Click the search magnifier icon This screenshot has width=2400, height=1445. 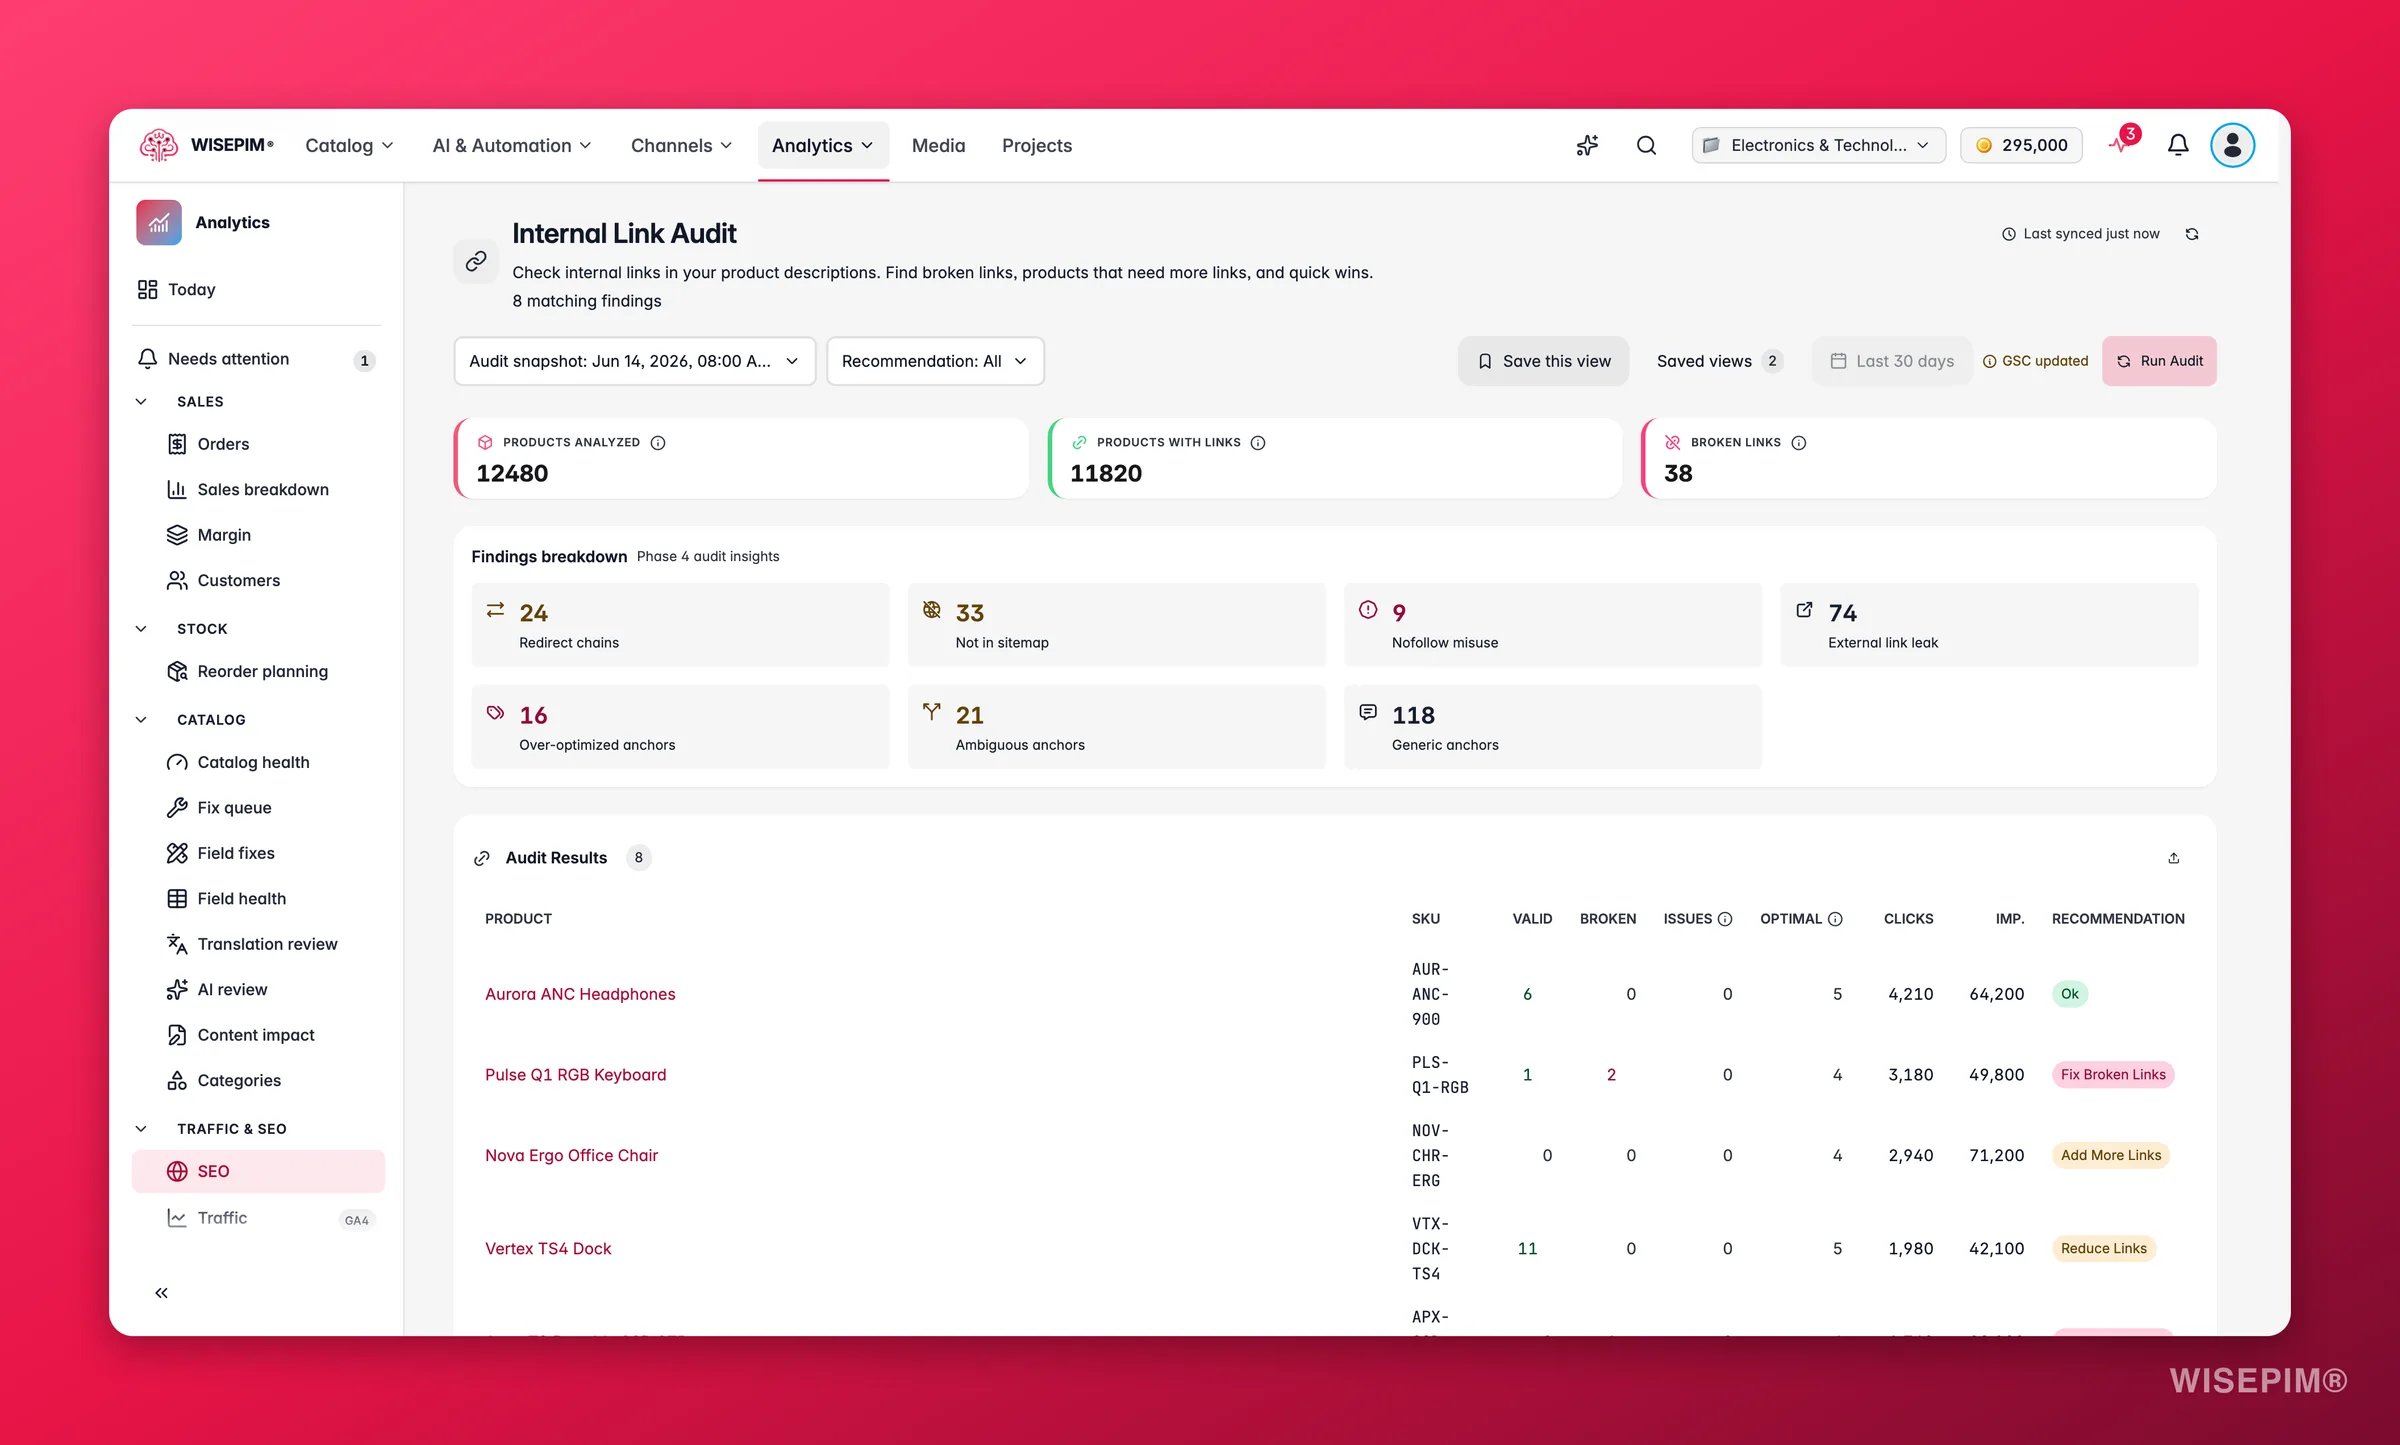(1646, 145)
